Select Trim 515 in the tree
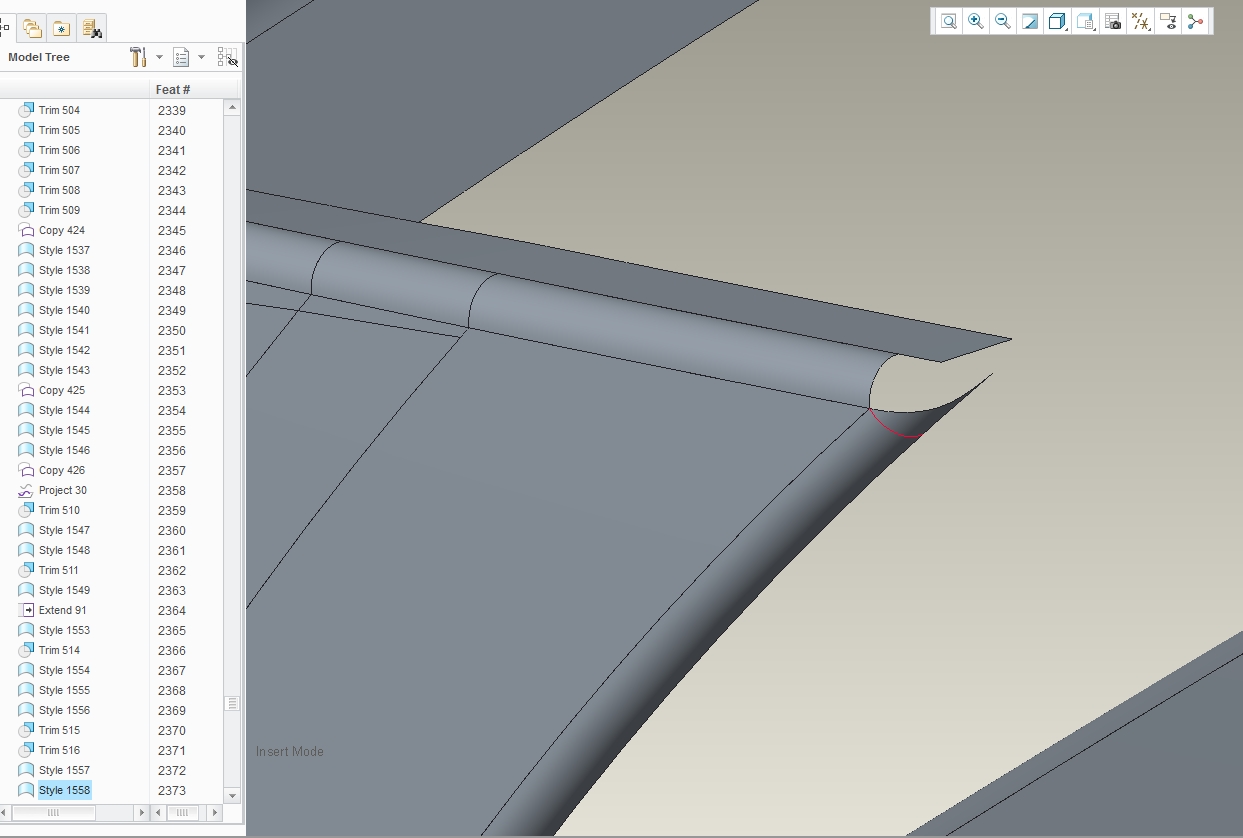The height and width of the screenshot is (838, 1243). [59, 730]
